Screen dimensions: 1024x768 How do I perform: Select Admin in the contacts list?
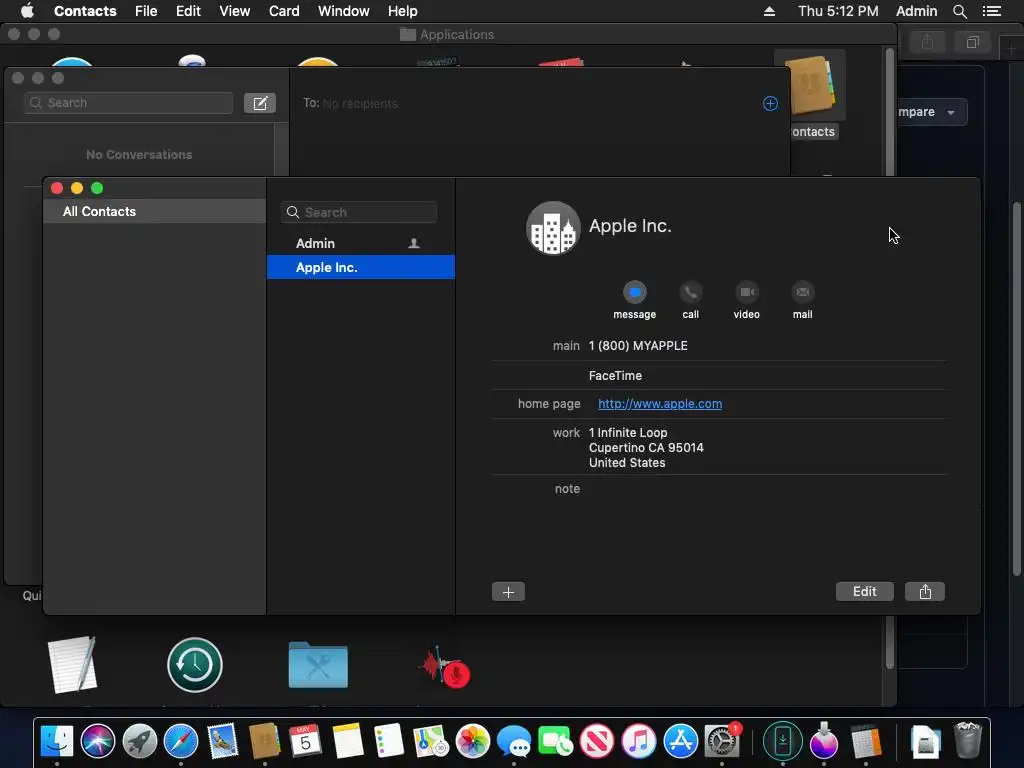[x=360, y=243]
